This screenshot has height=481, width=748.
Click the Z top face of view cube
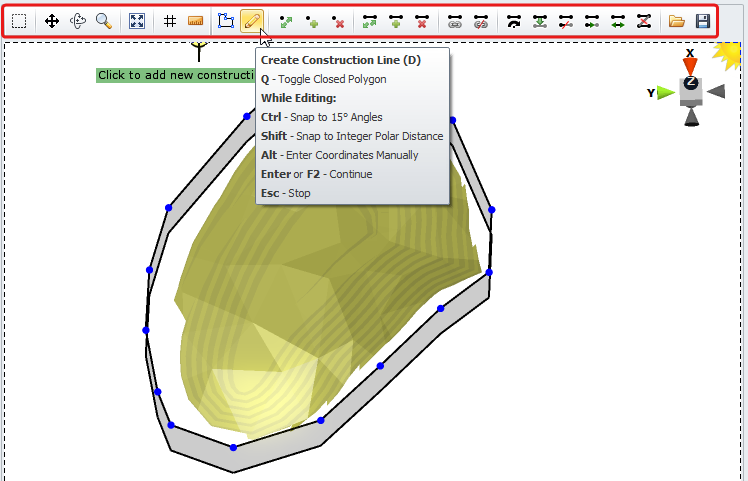click(x=691, y=83)
